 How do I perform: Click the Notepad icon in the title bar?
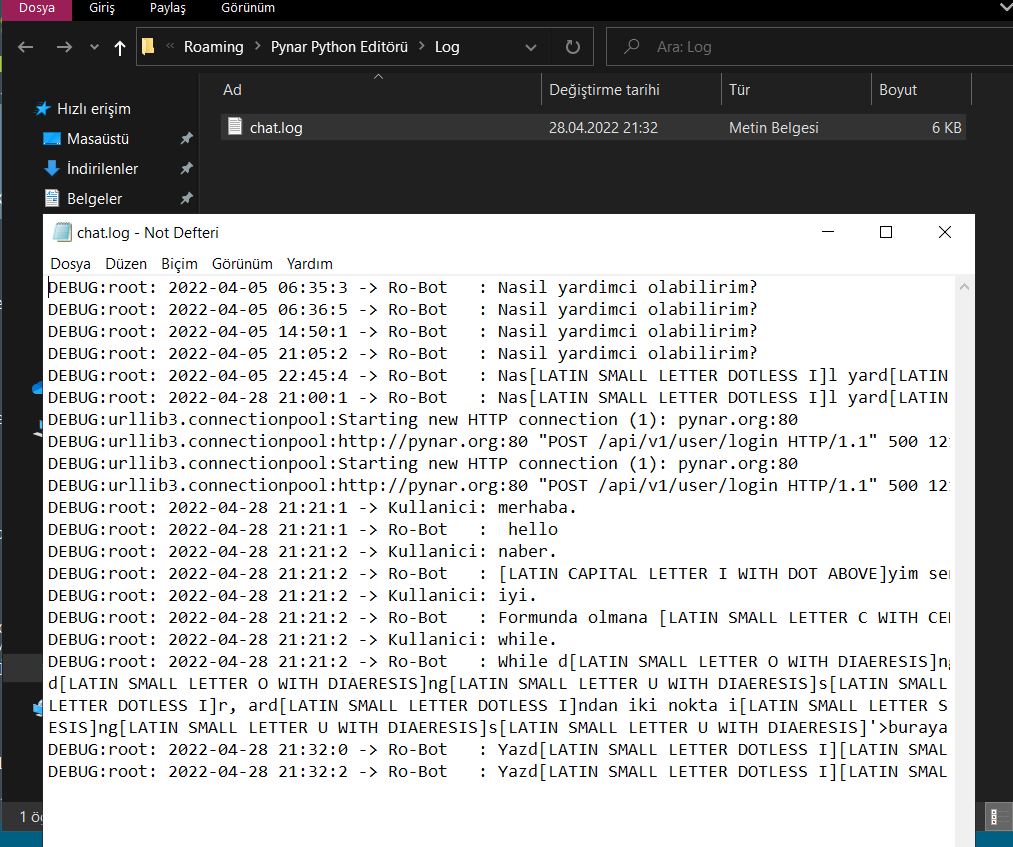[x=62, y=231]
